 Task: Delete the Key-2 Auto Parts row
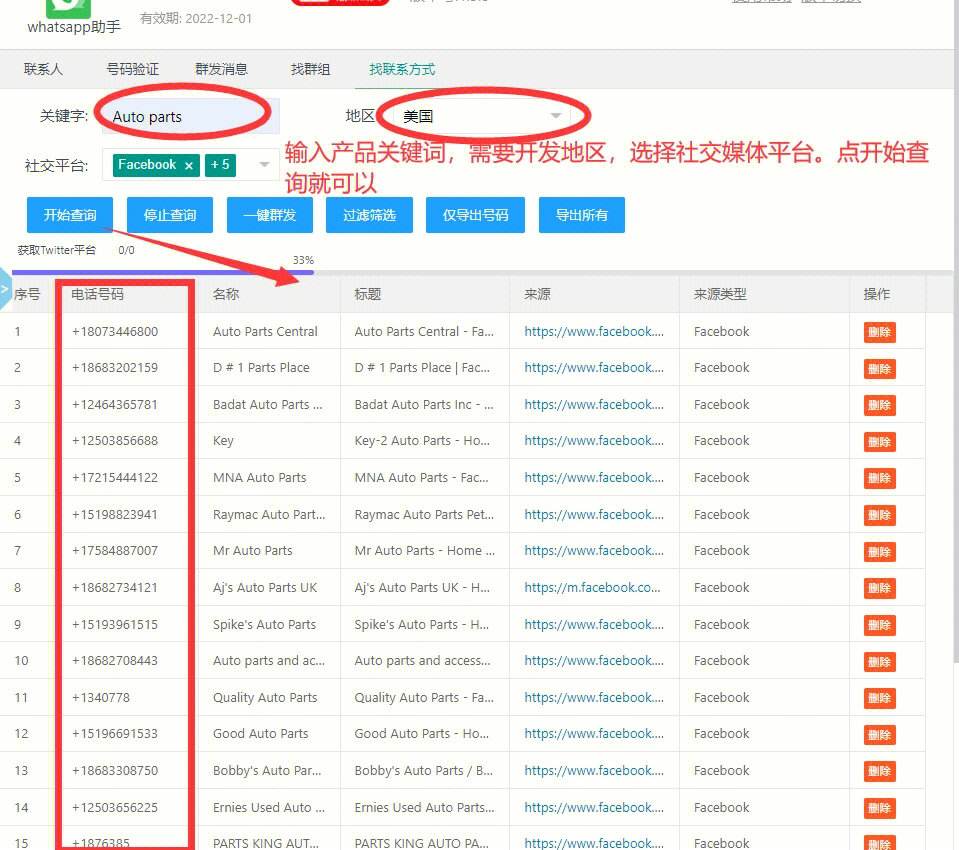tap(879, 442)
